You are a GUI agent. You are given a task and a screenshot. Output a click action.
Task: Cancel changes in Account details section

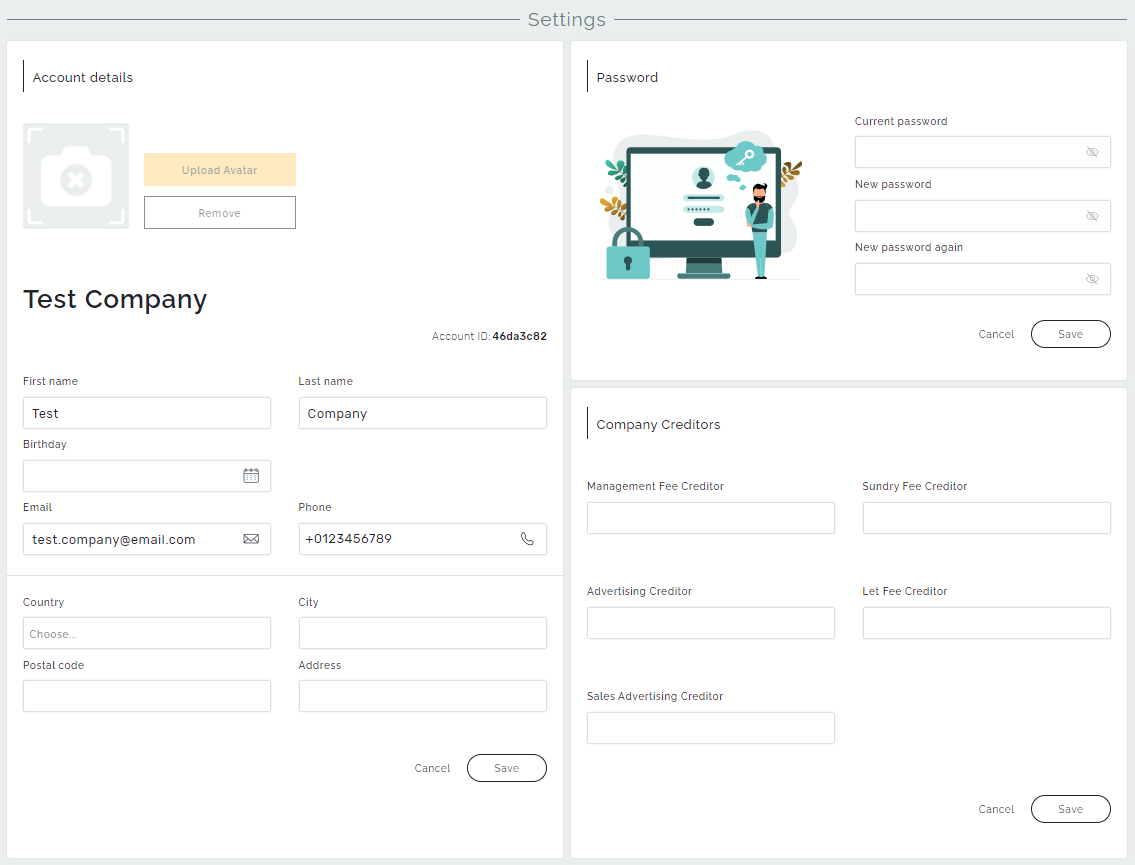(432, 768)
